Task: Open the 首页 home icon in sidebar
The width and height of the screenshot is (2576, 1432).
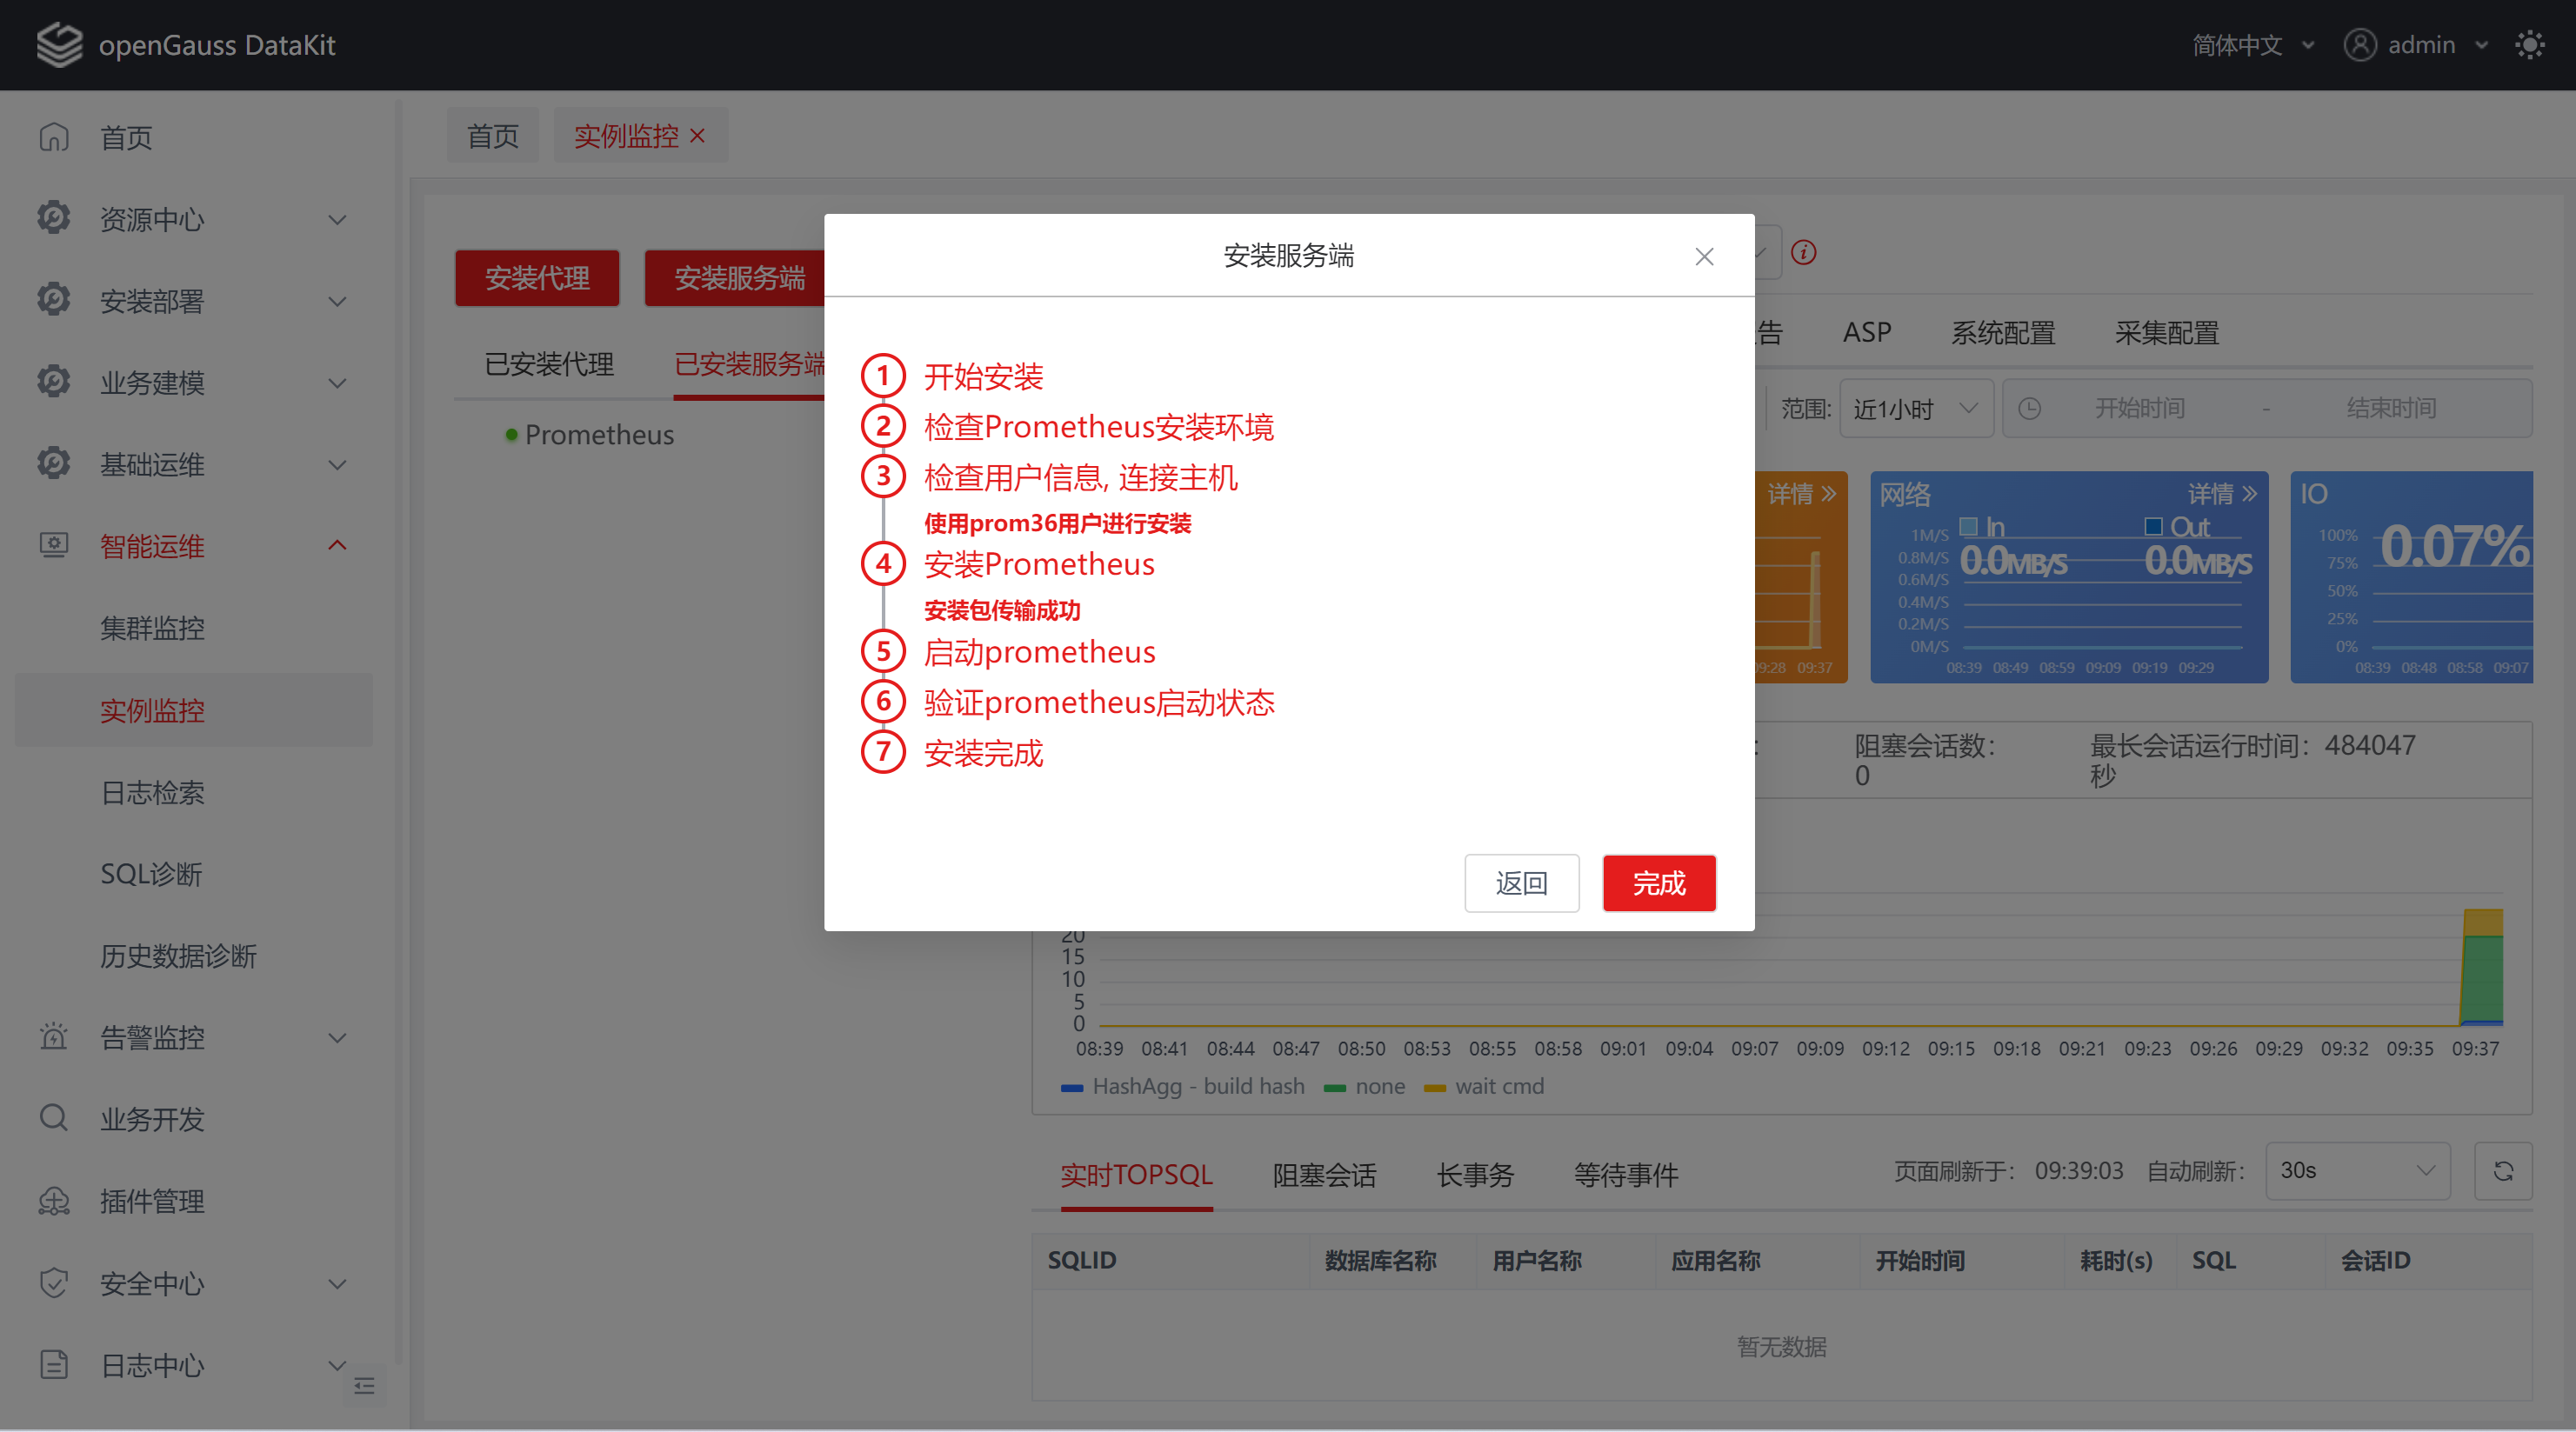Action: click(x=53, y=138)
